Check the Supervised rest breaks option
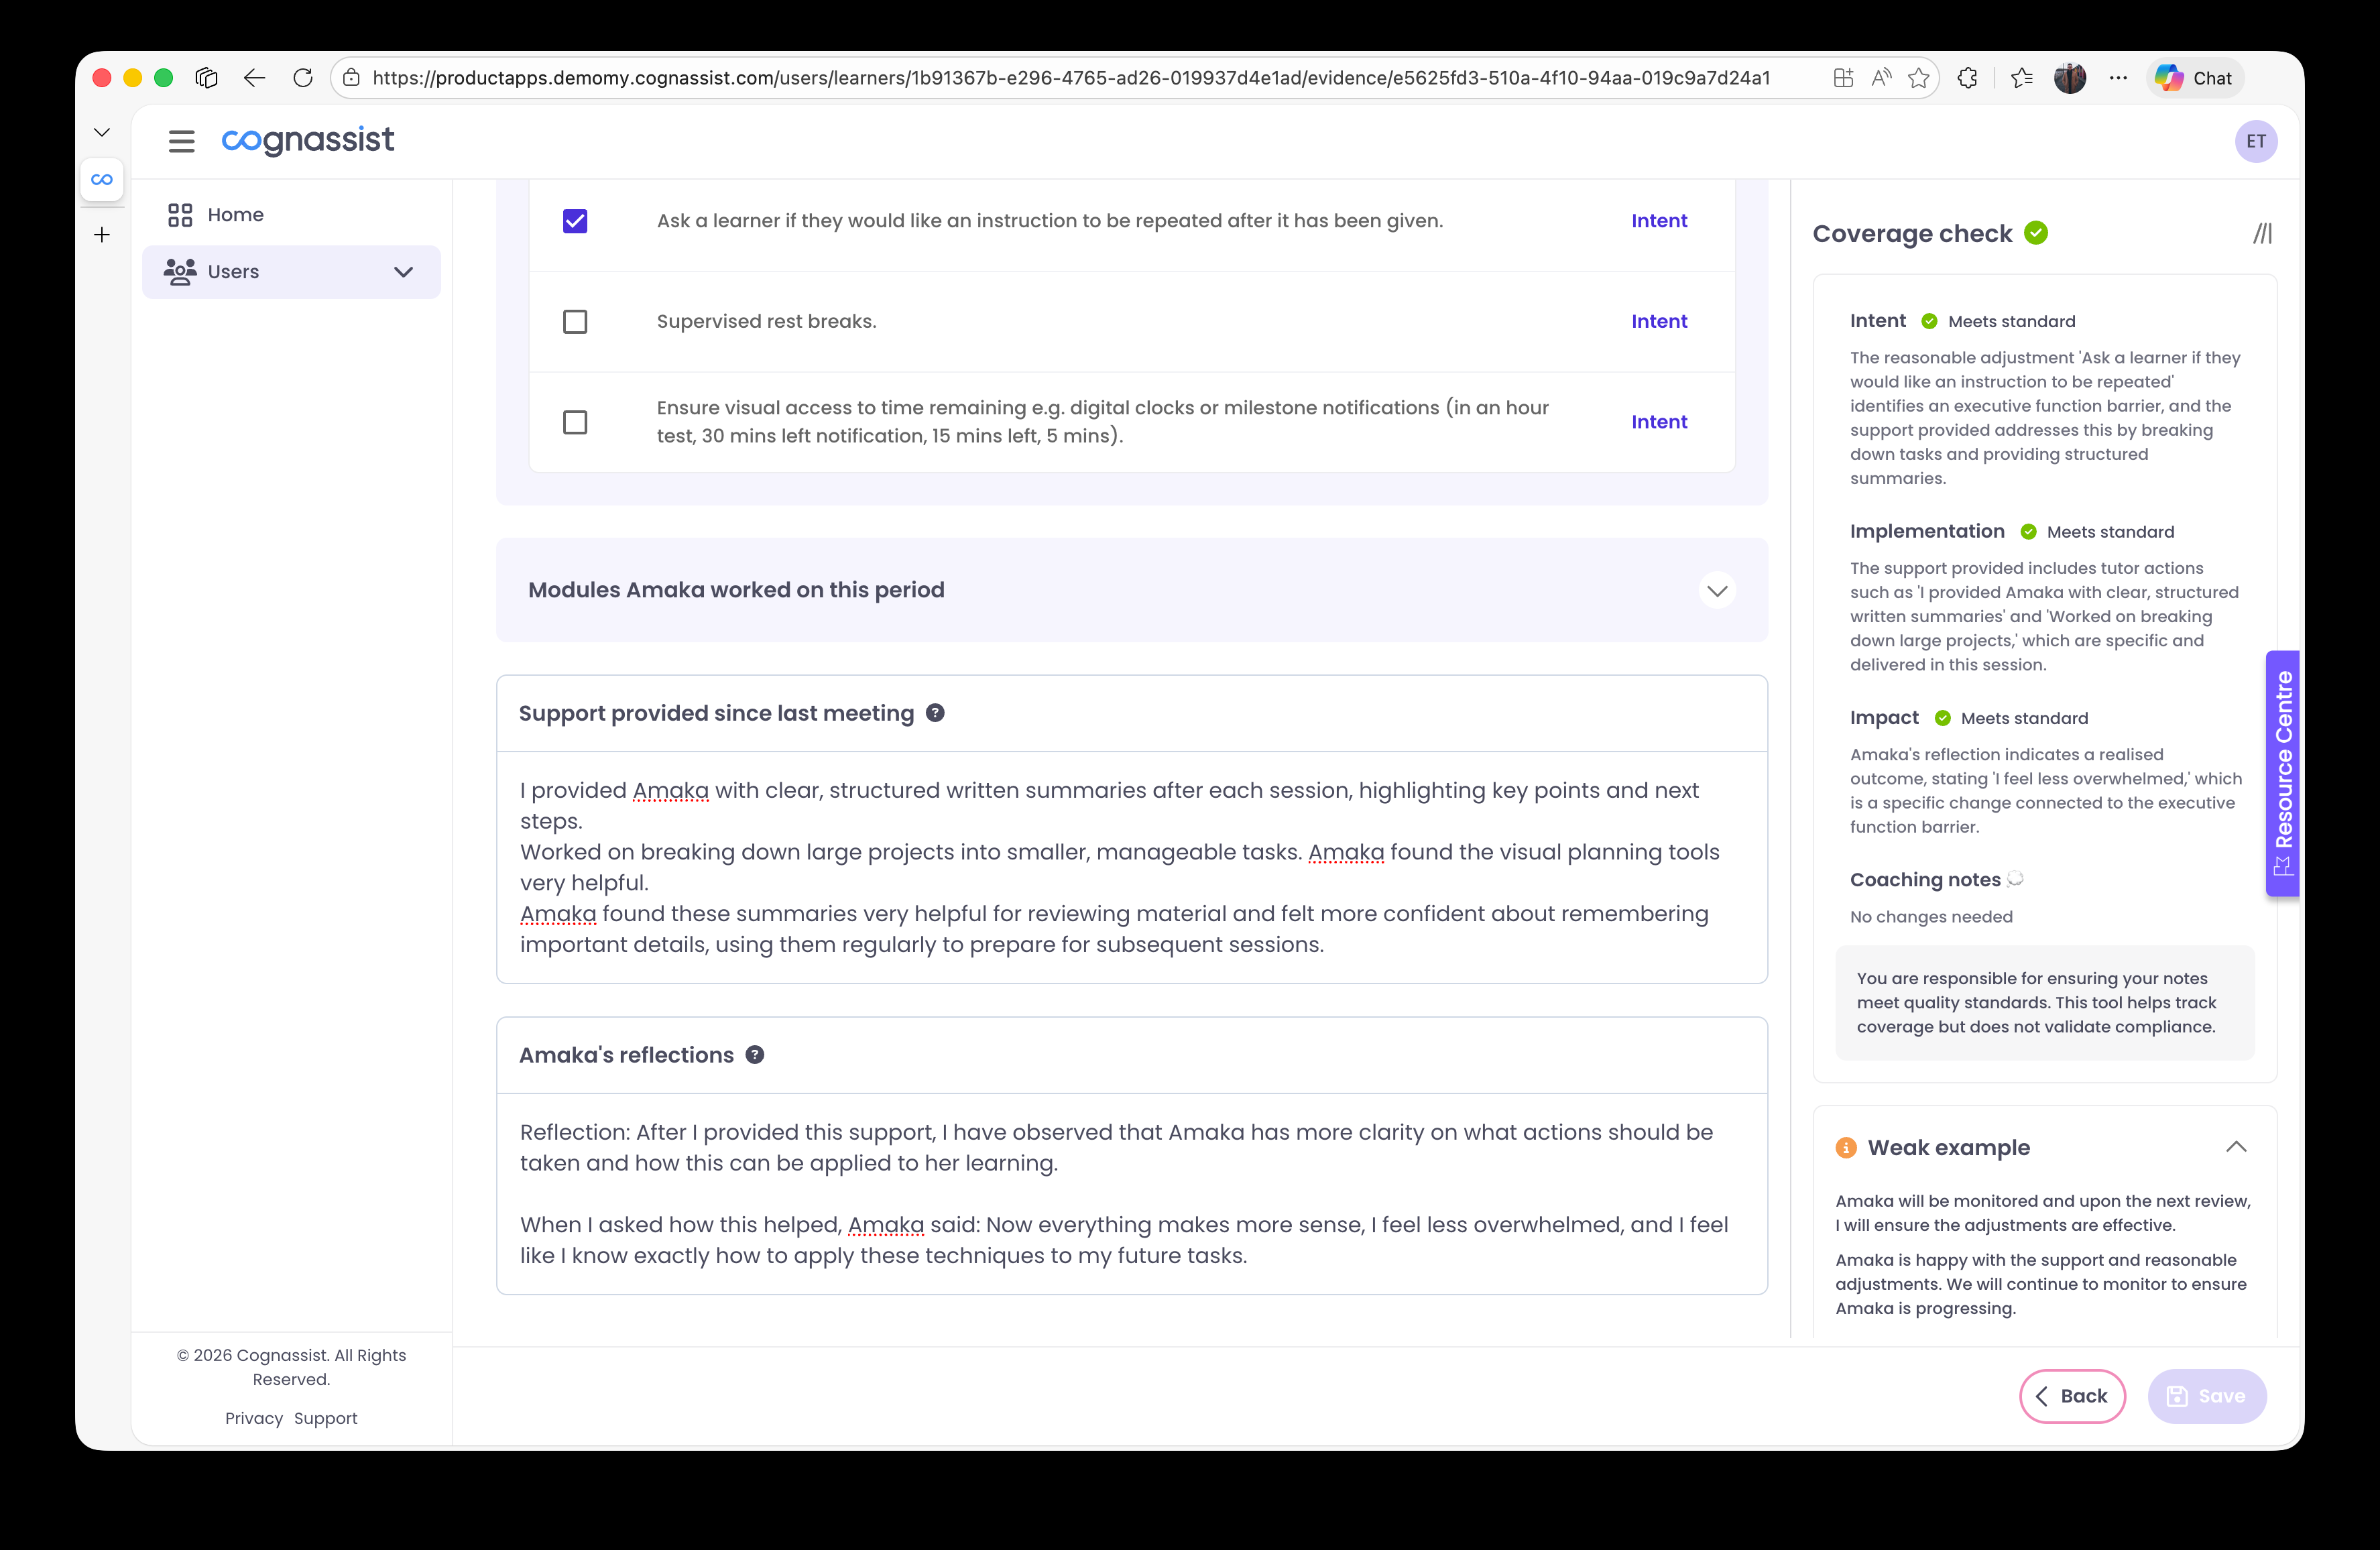This screenshot has height=1550, width=2380. (x=575, y=321)
